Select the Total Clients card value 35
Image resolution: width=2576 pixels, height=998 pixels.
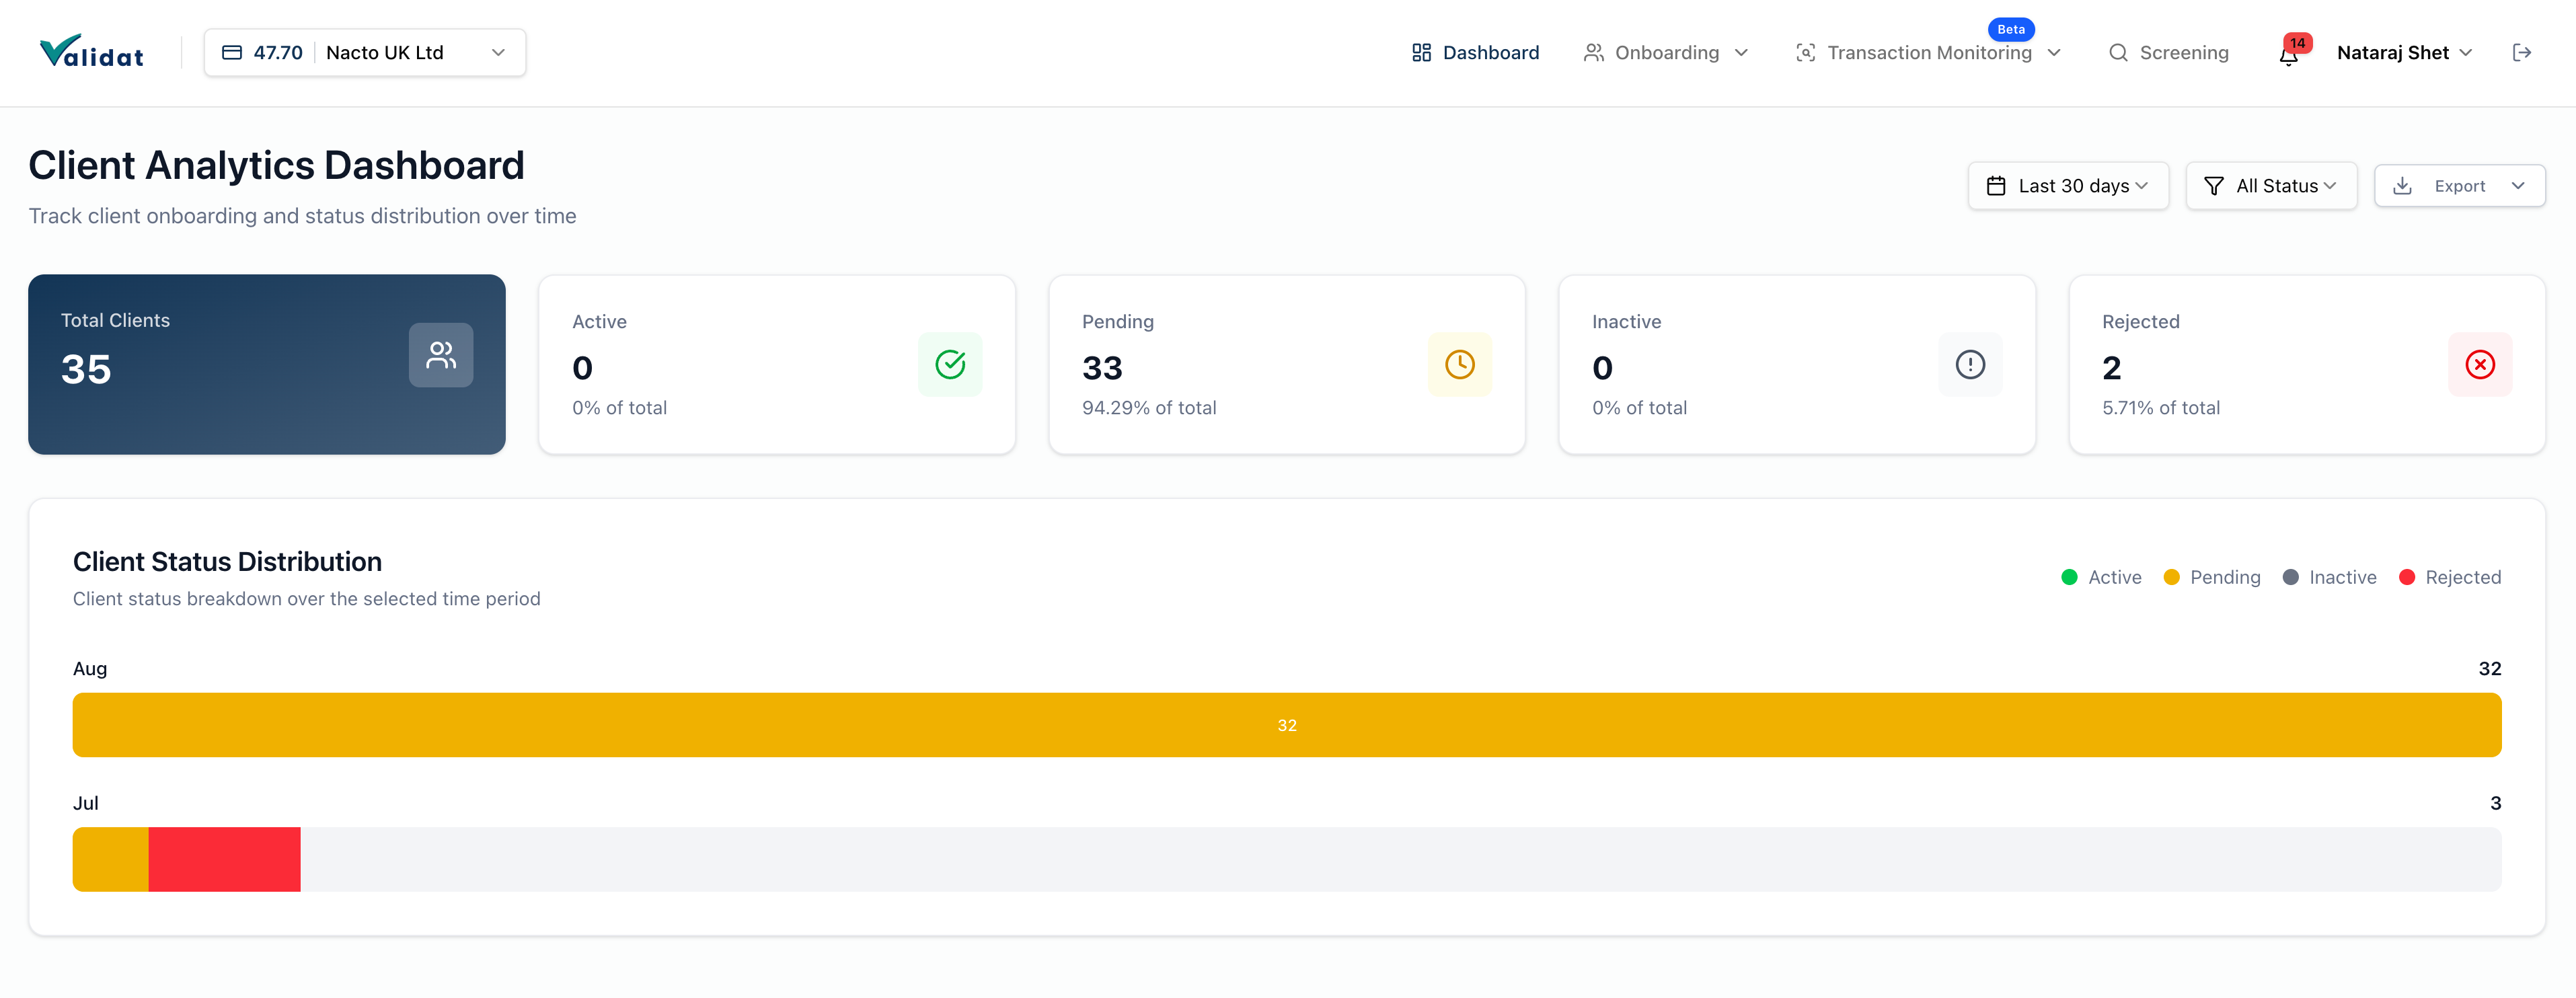point(86,370)
